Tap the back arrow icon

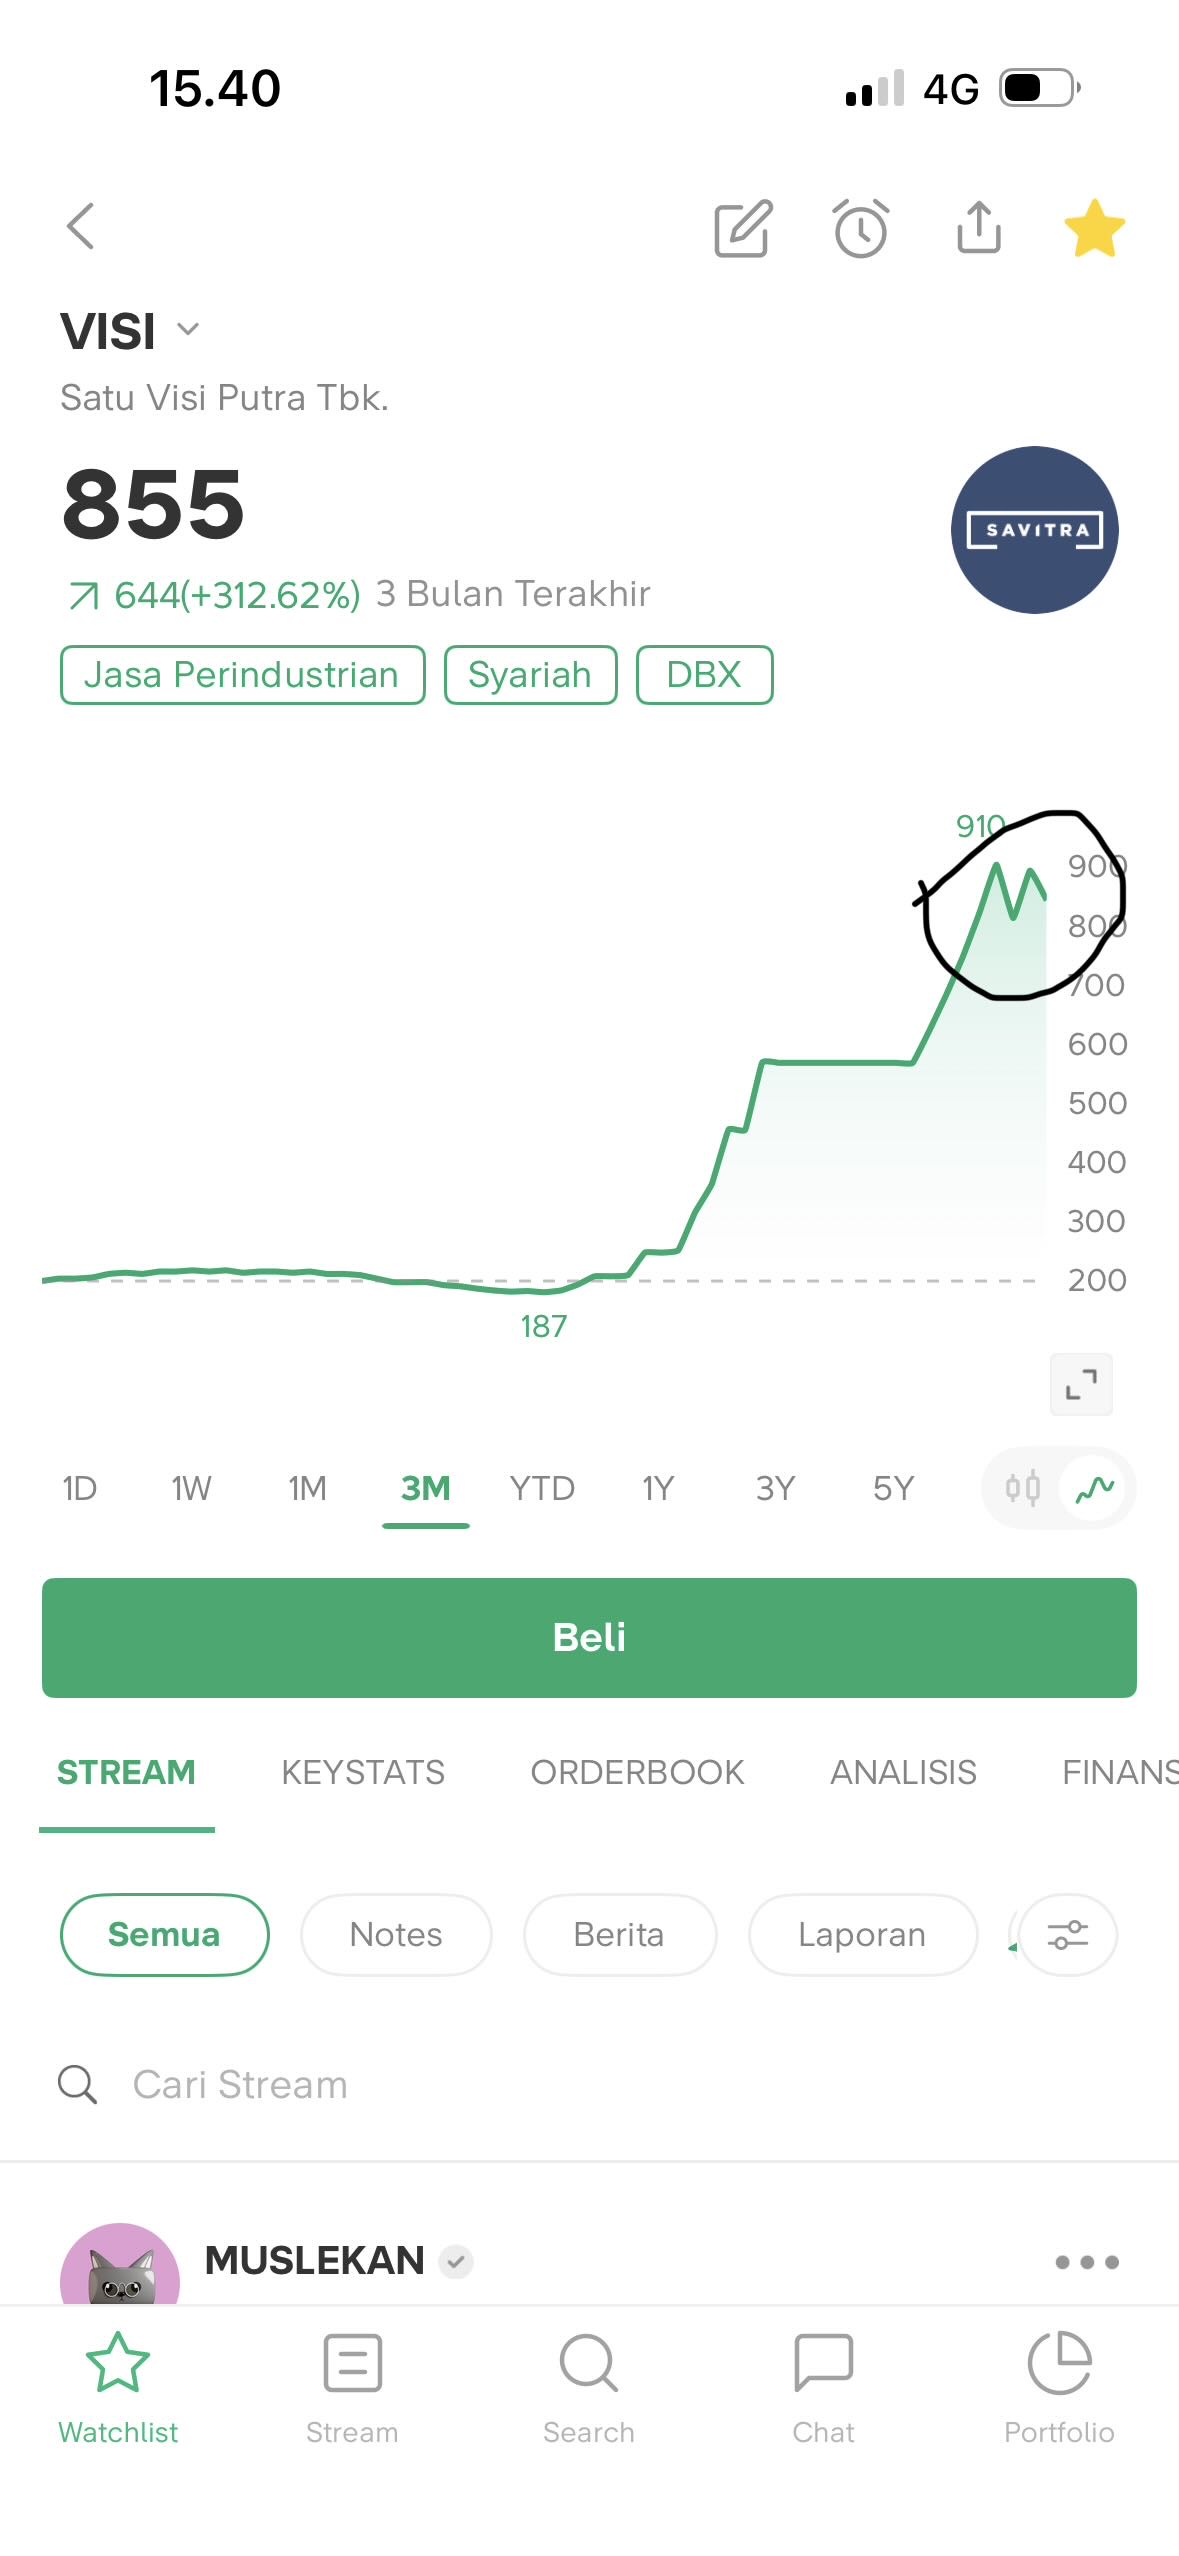pos(81,227)
